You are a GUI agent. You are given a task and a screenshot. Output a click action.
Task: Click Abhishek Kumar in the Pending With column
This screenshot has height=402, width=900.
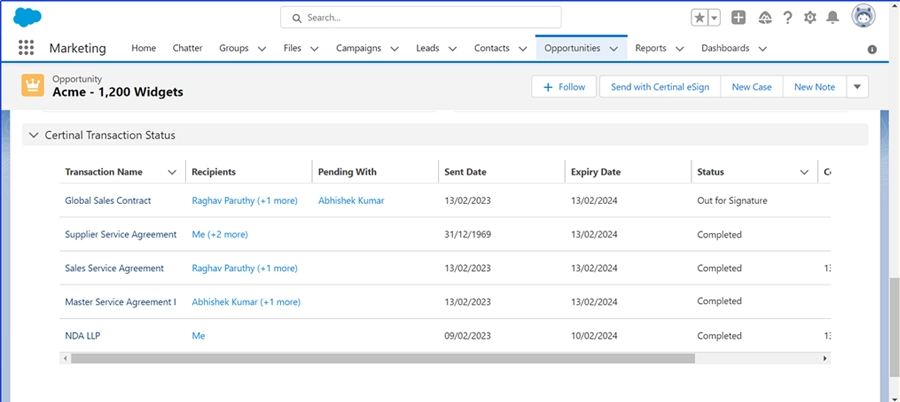tap(351, 200)
